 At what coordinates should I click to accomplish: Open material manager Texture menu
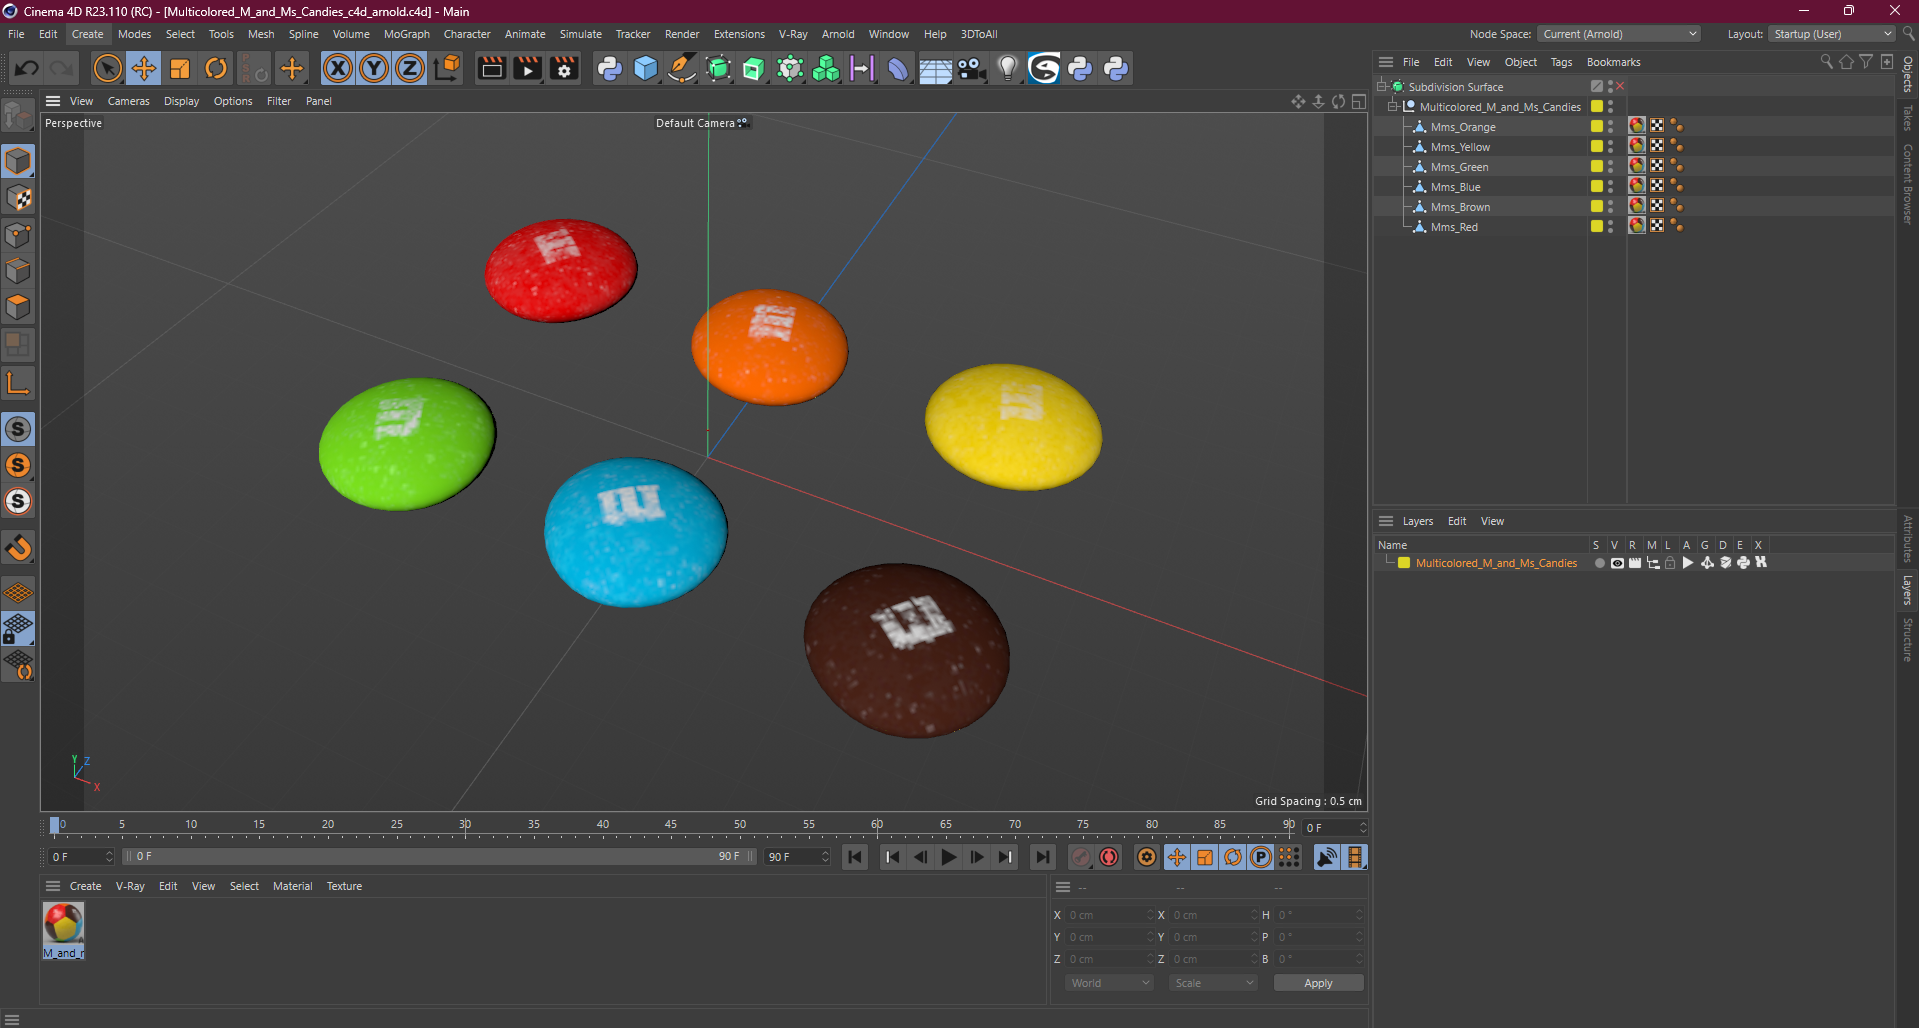[x=344, y=886]
